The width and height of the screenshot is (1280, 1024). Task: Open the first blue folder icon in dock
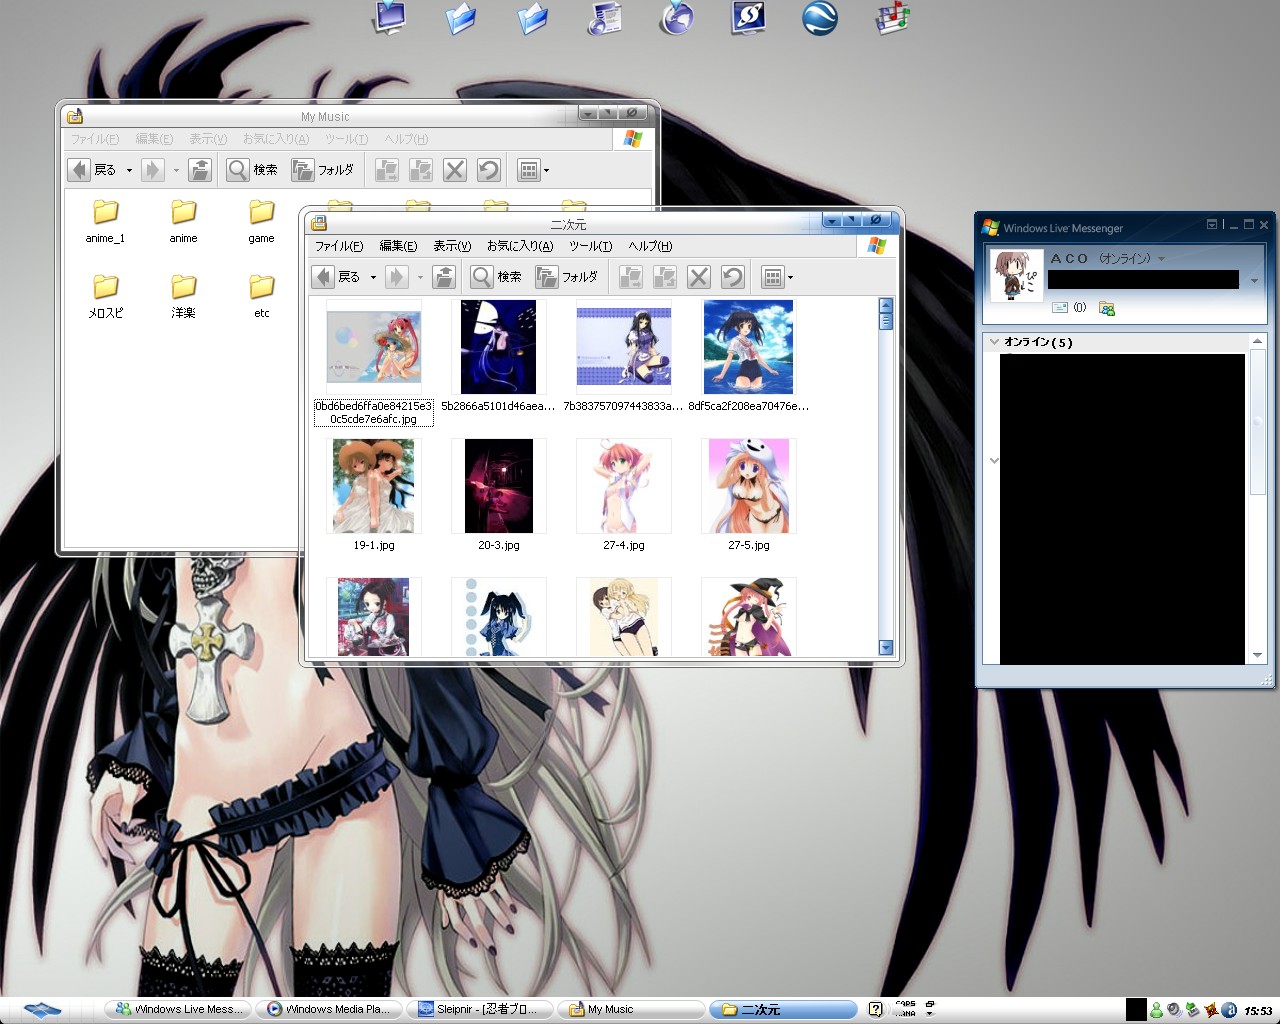click(x=461, y=18)
